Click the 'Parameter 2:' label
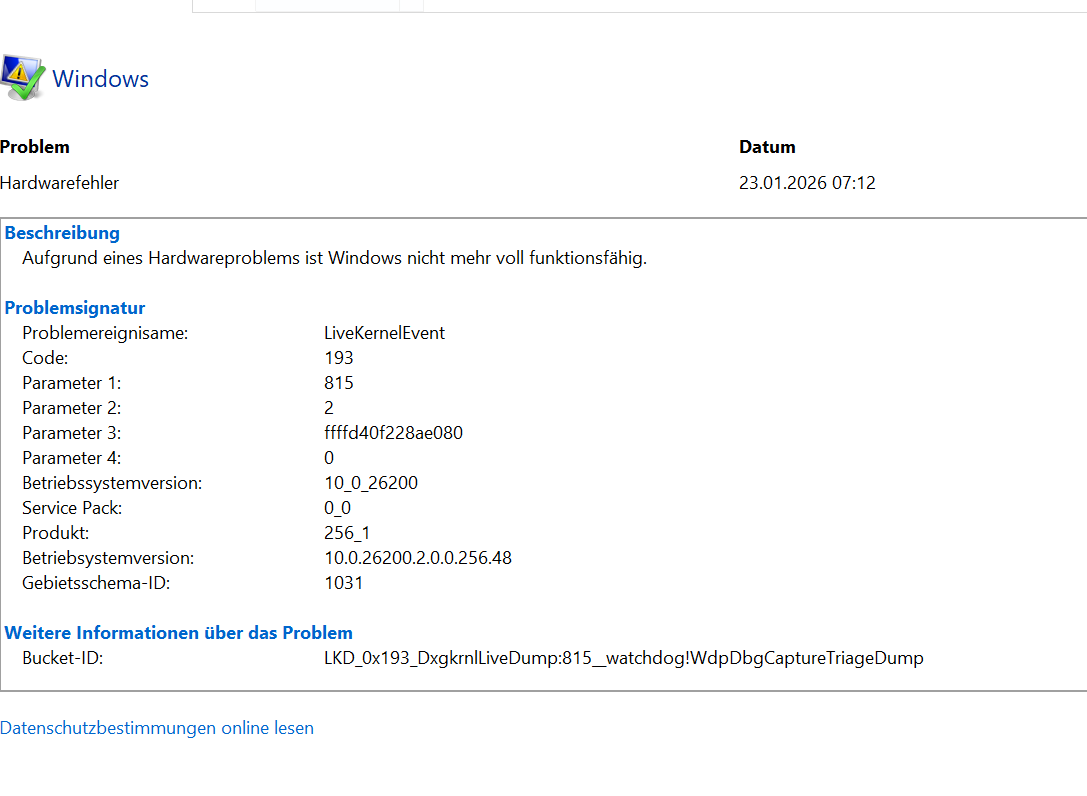Viewport: 1087px width, 796px height. [x=71, y=408]
